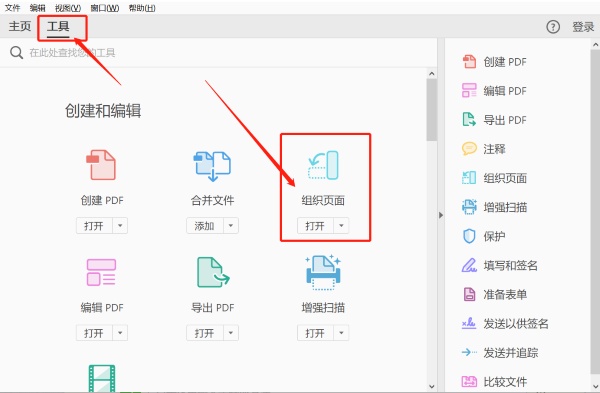600x393 pixels.
Task: Click 打开 button under 创建 PDF
Action: pos(94,226)
